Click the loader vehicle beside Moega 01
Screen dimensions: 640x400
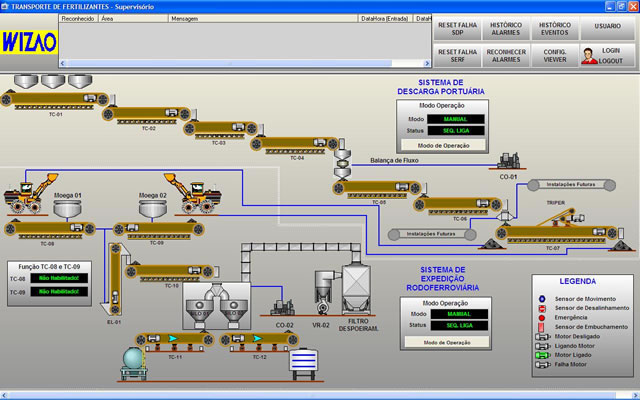coord(30,194)
